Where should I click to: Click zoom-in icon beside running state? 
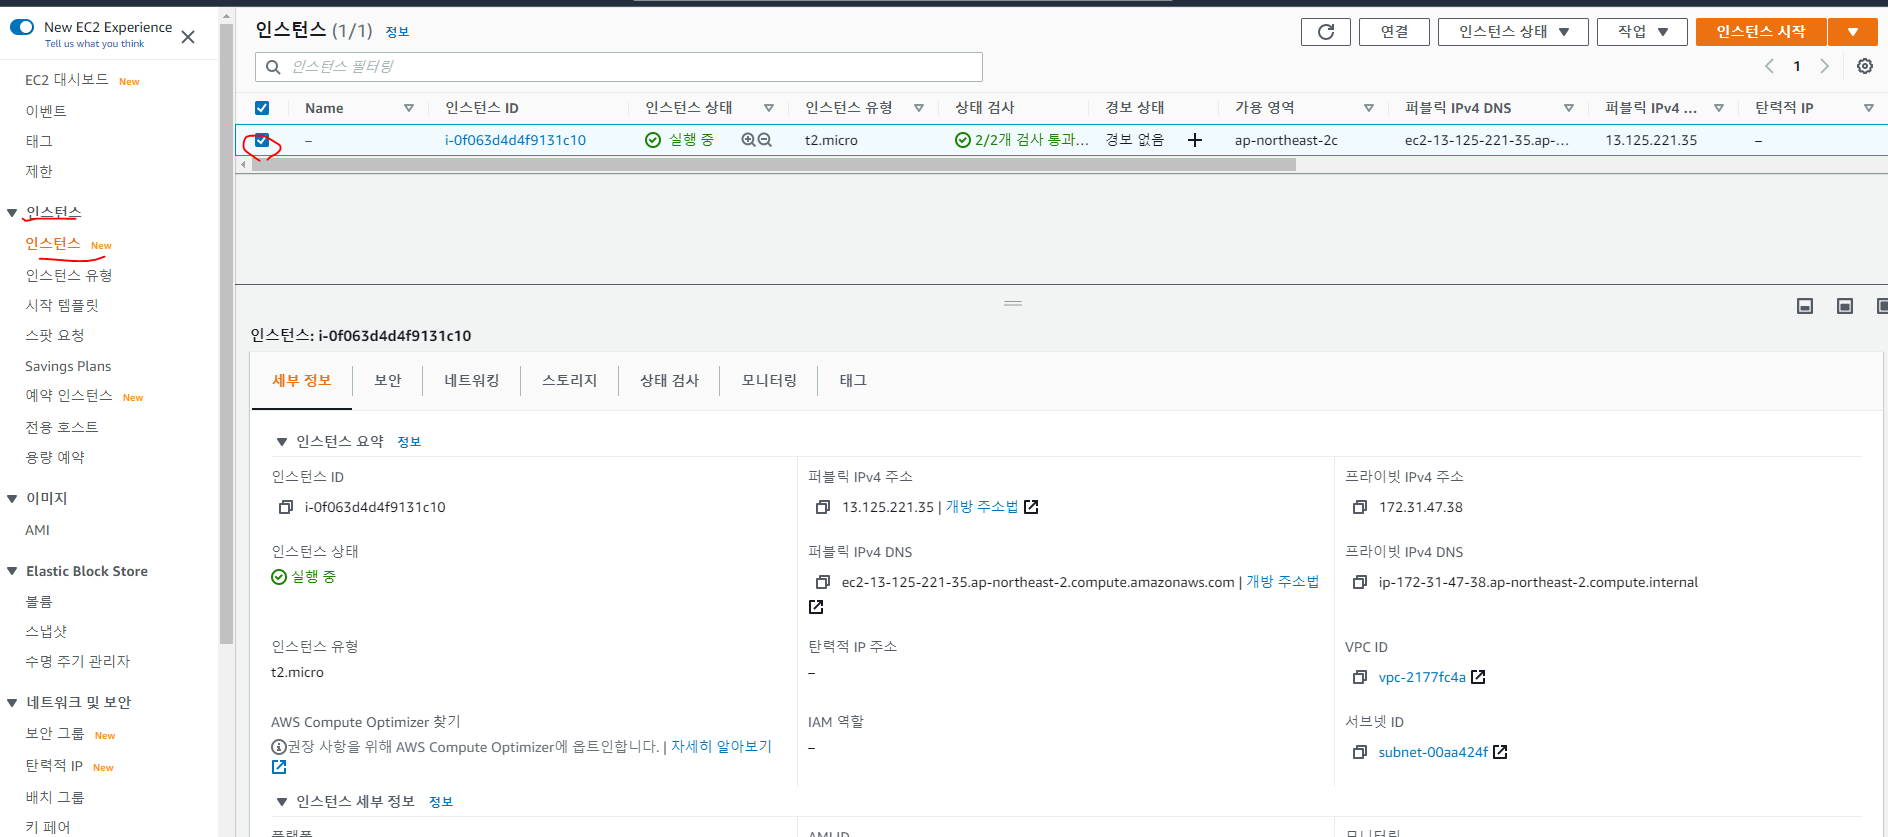pos(748,140)
